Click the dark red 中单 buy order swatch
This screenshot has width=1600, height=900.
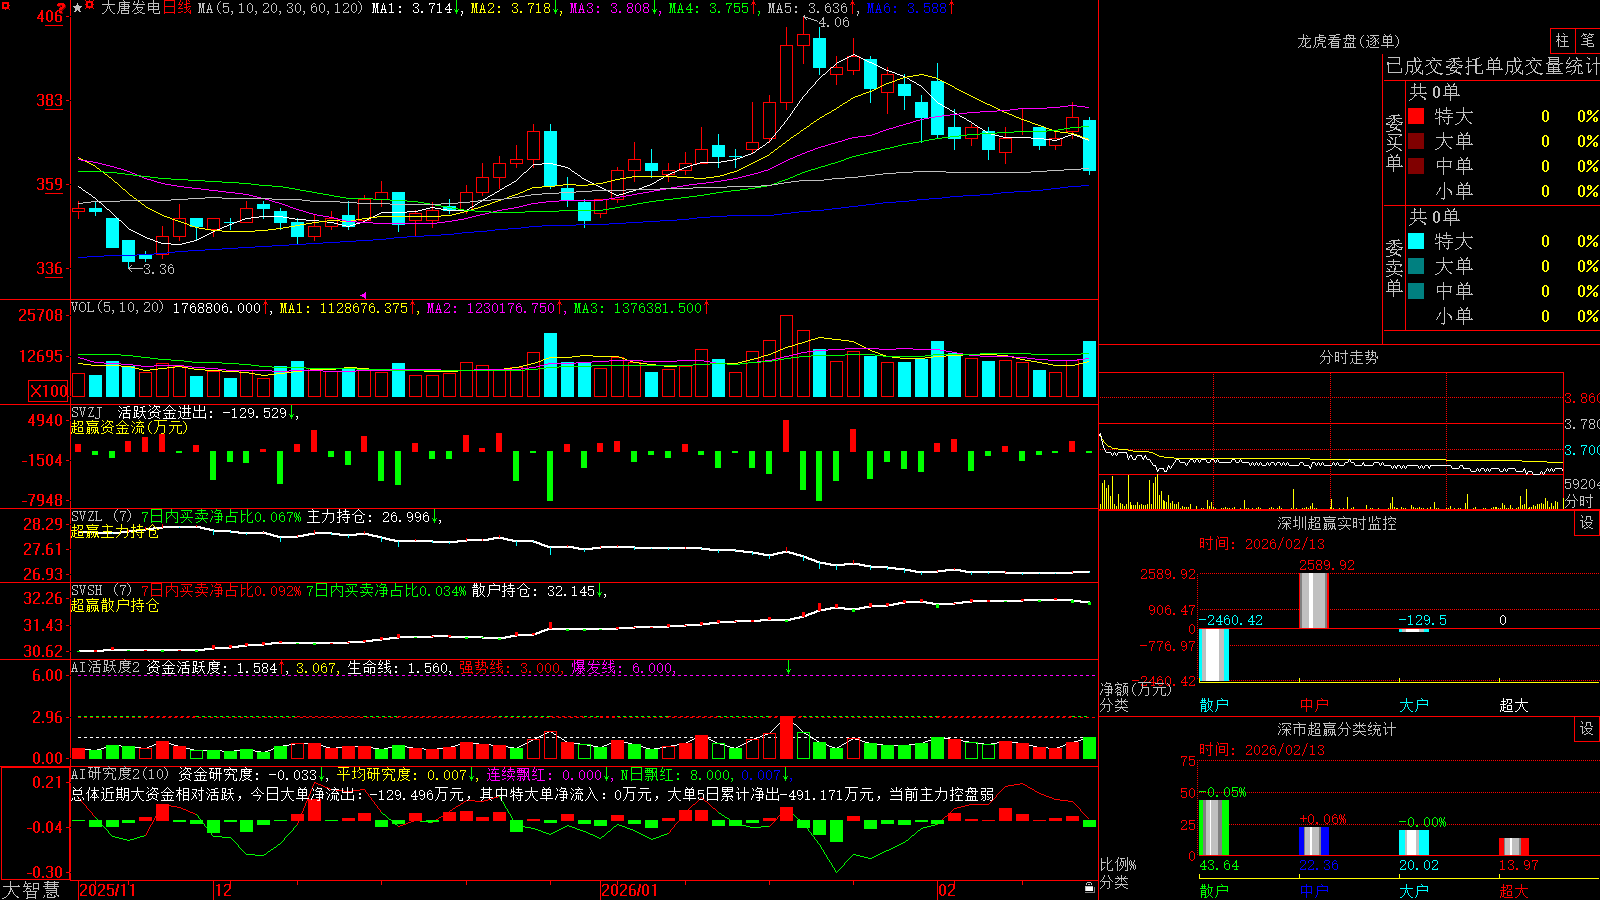click(1416, 166)
